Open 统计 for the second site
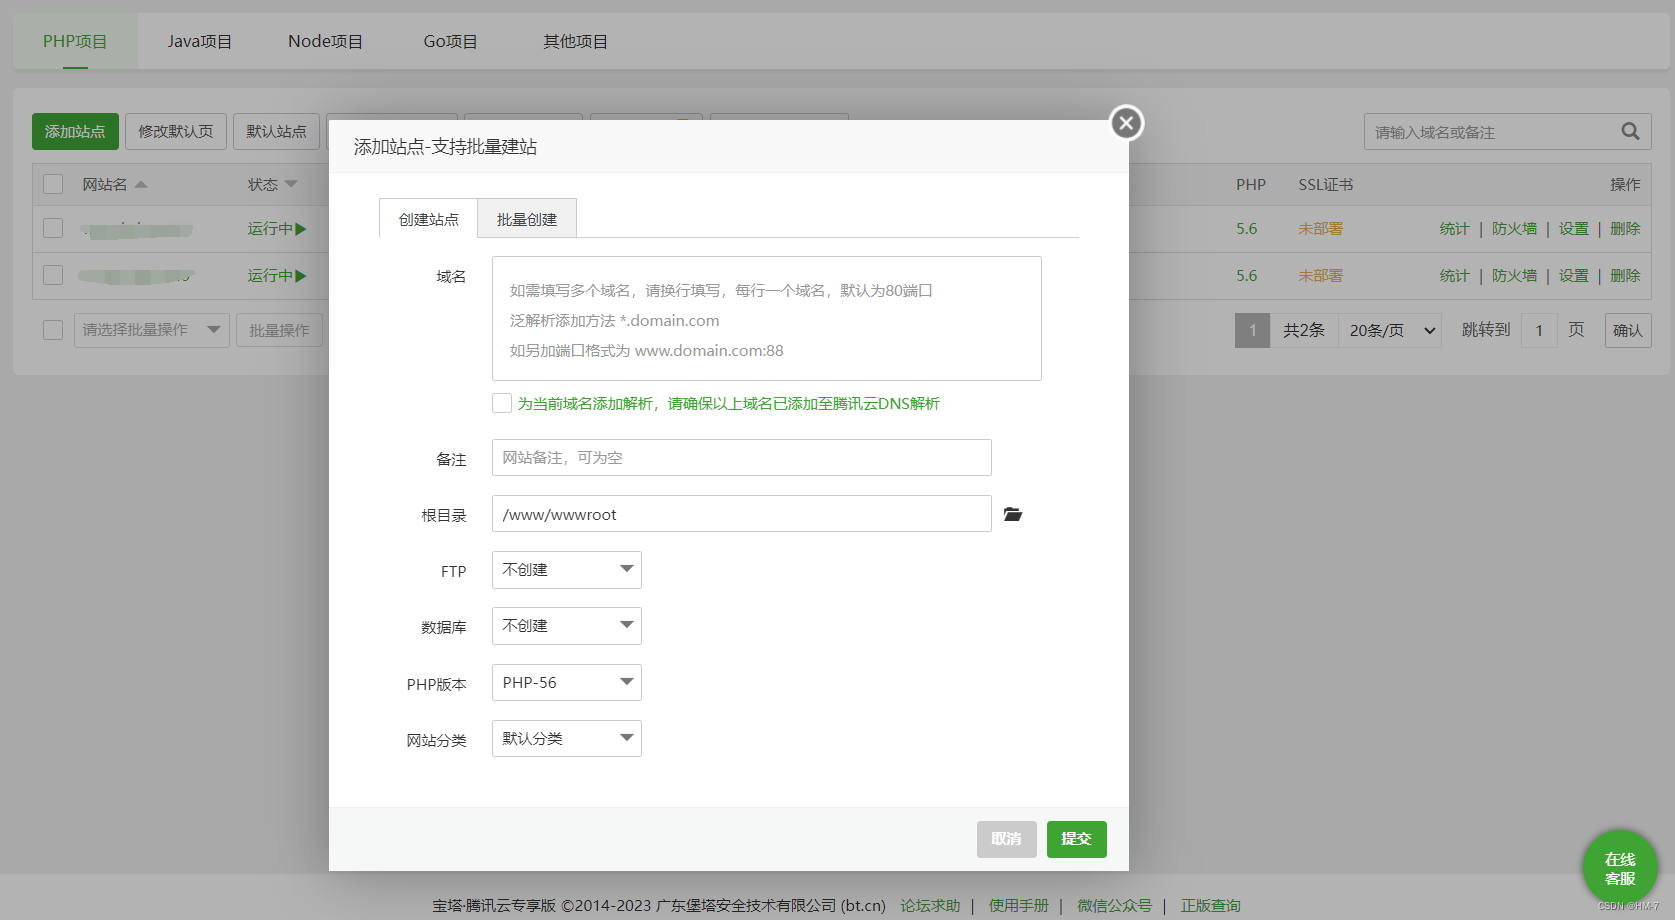The height and width of the screenshot is (920, 1675). (1454, 275)
